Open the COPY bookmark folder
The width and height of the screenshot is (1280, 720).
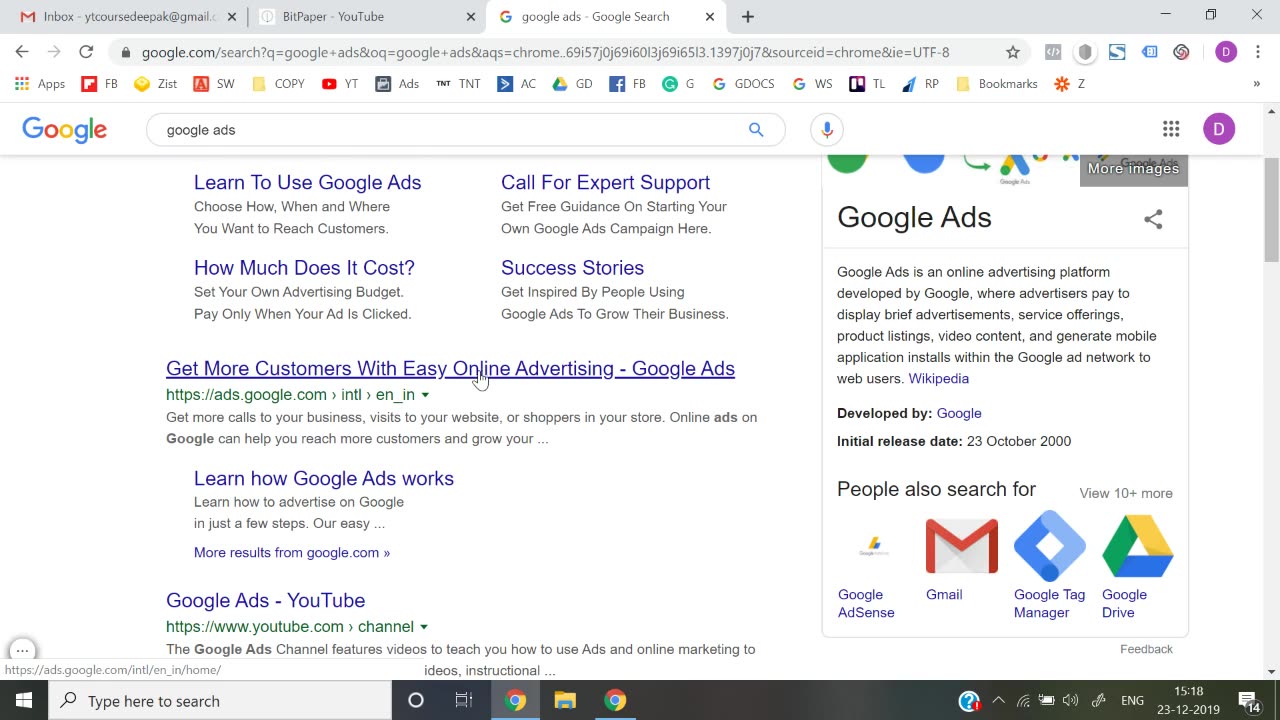(x=278, y=84)
